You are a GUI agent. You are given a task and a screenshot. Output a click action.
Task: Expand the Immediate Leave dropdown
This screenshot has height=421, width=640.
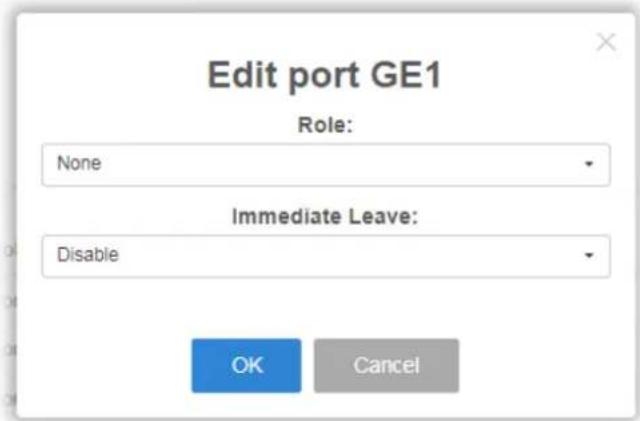326,256
